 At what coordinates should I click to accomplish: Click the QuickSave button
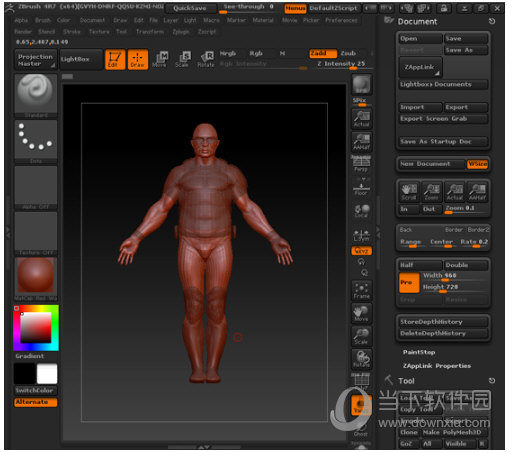190,8
